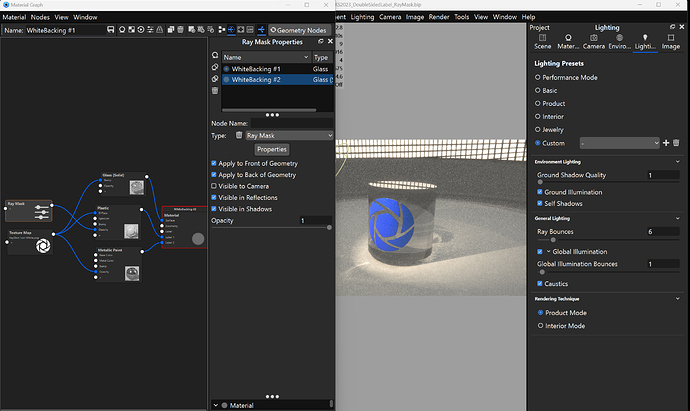
Task: Close the Project panel with X icon
Action: (x=682, y=27)
